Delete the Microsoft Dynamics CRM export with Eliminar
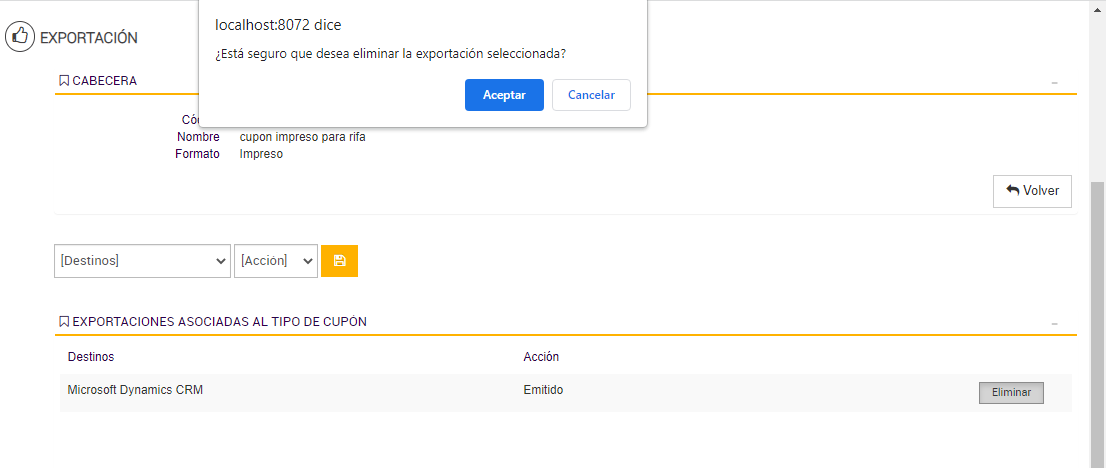 click(1011, 393)
